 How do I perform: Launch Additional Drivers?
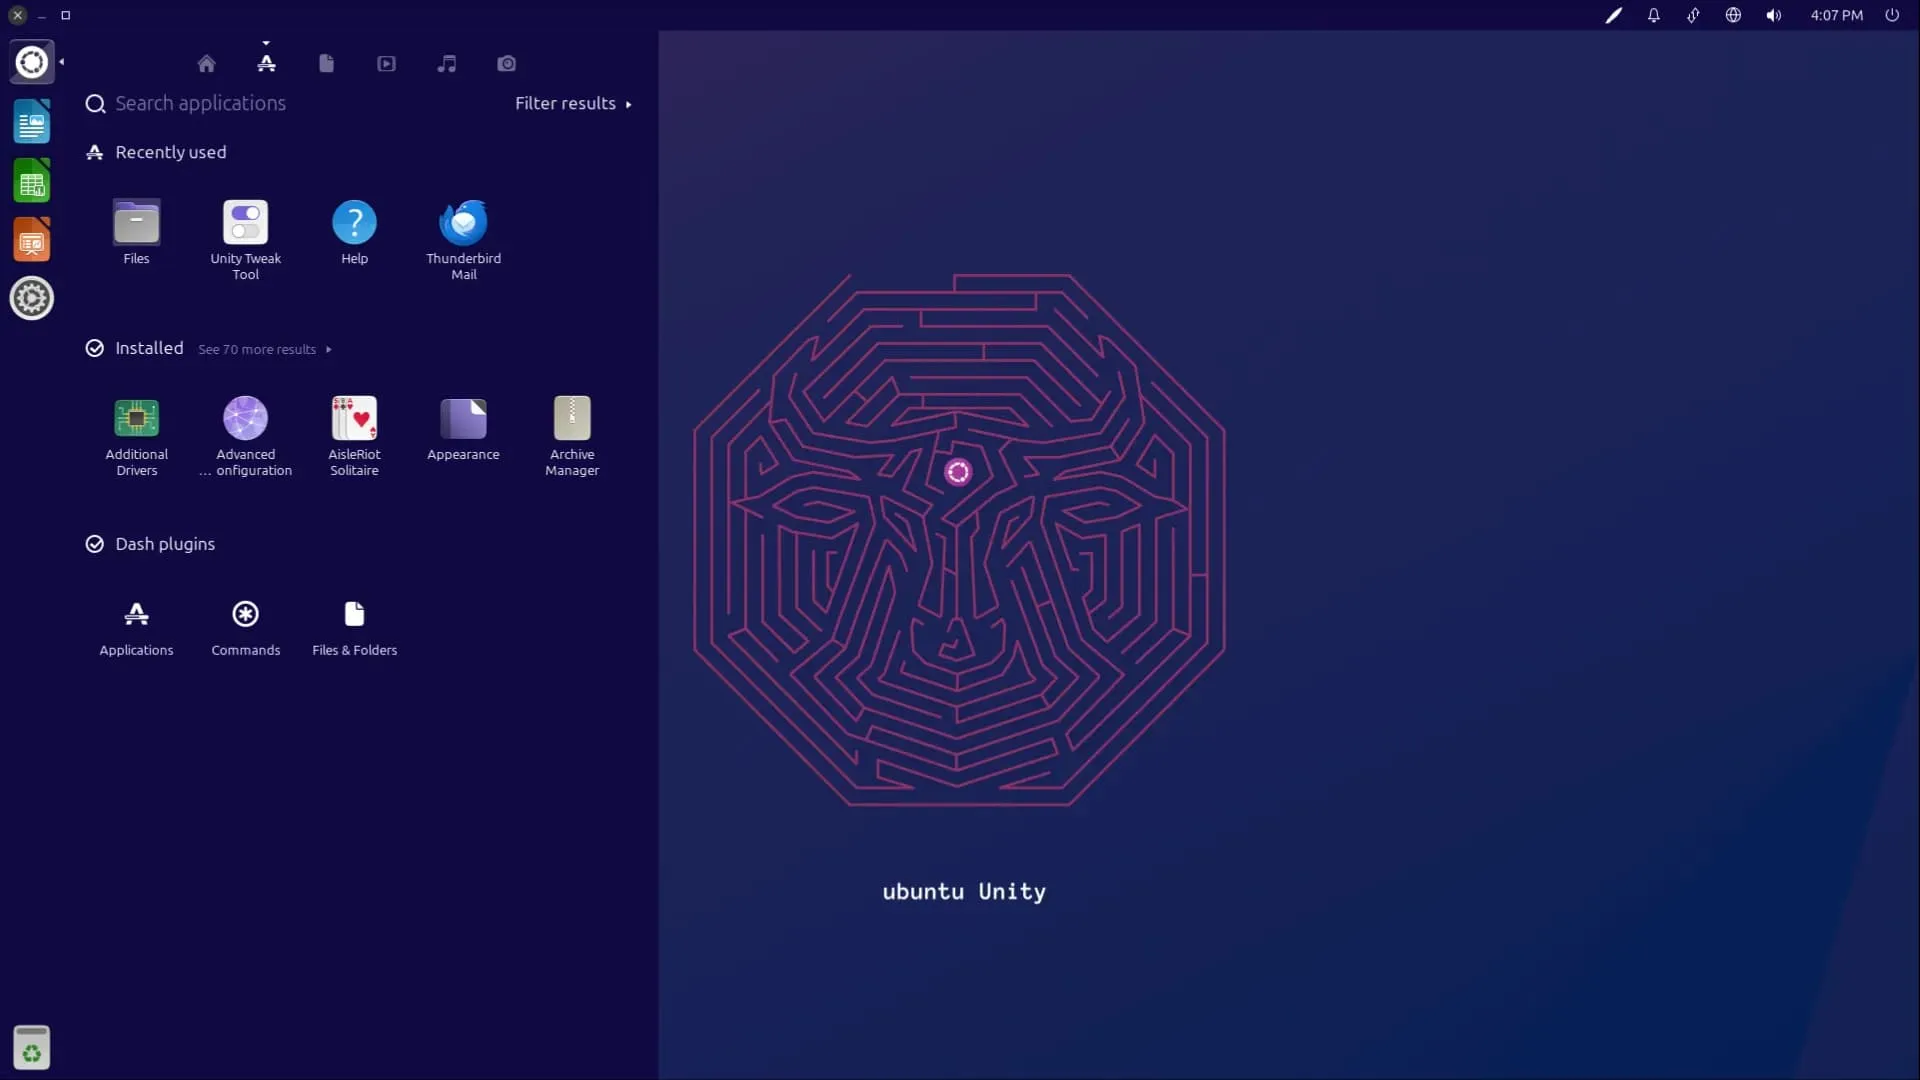(x=136, y=419)
